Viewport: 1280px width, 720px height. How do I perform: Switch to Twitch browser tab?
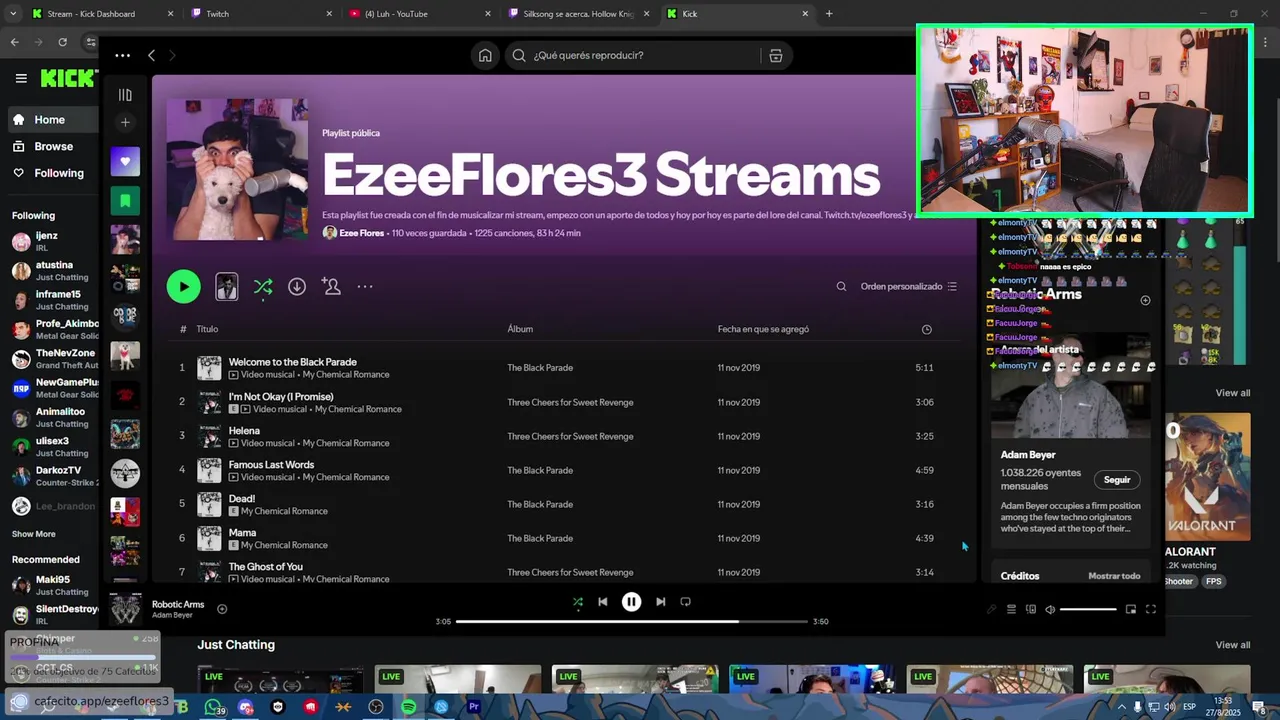[x=260, y=14]
